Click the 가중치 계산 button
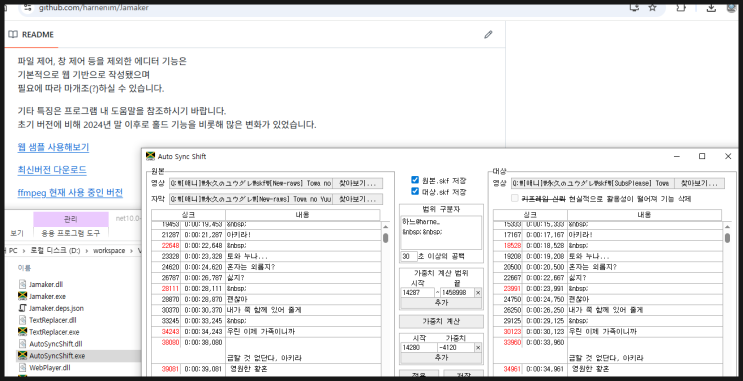This screenshot has width=743, height=381. click(441, 321)
